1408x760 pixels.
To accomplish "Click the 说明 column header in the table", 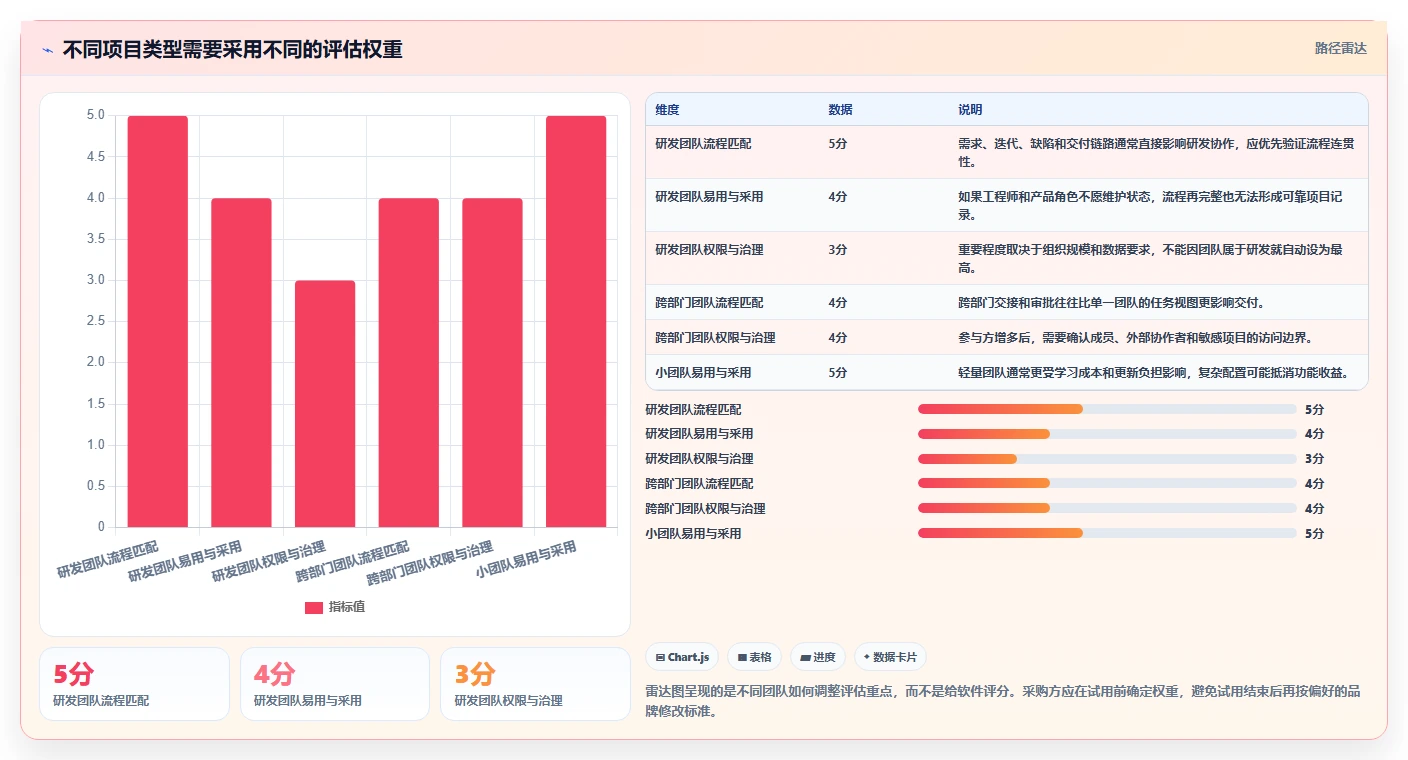I will pos(970,110).
